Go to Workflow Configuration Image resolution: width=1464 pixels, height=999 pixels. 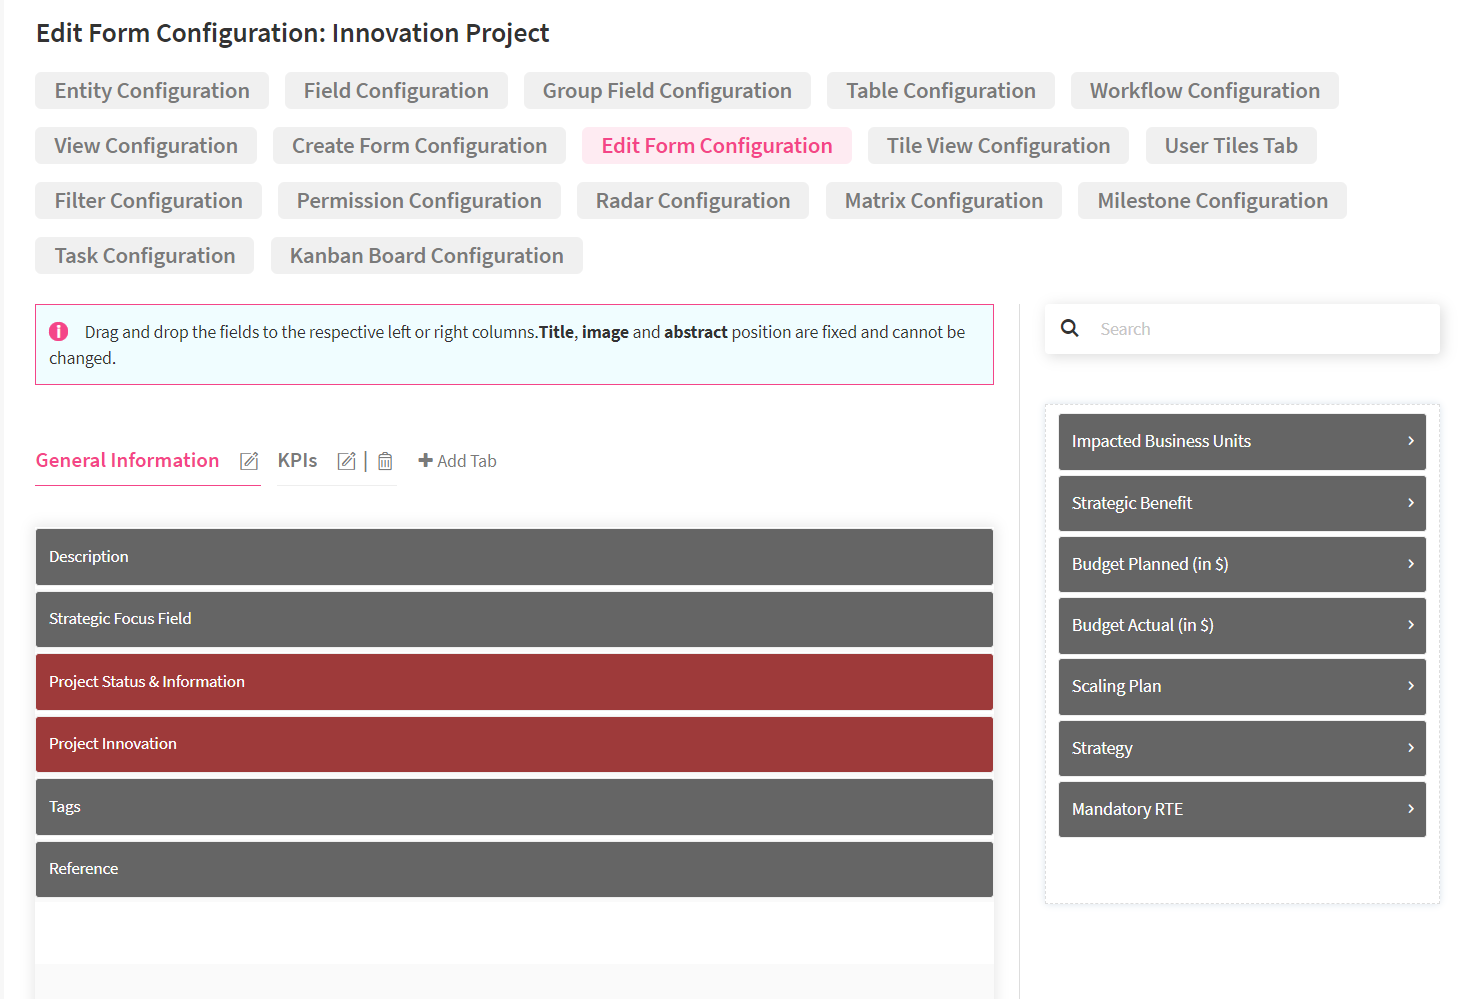point(1204,91)
